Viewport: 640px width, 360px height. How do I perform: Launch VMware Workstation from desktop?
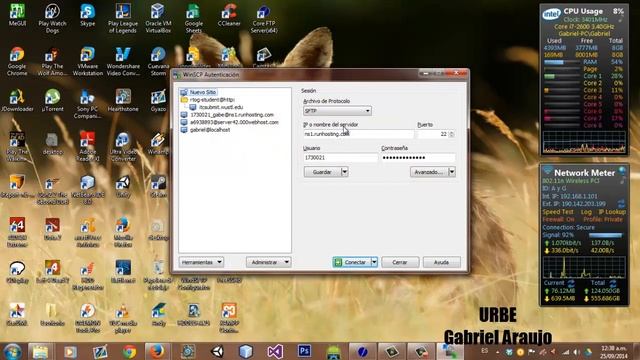[x=87, y=61]
